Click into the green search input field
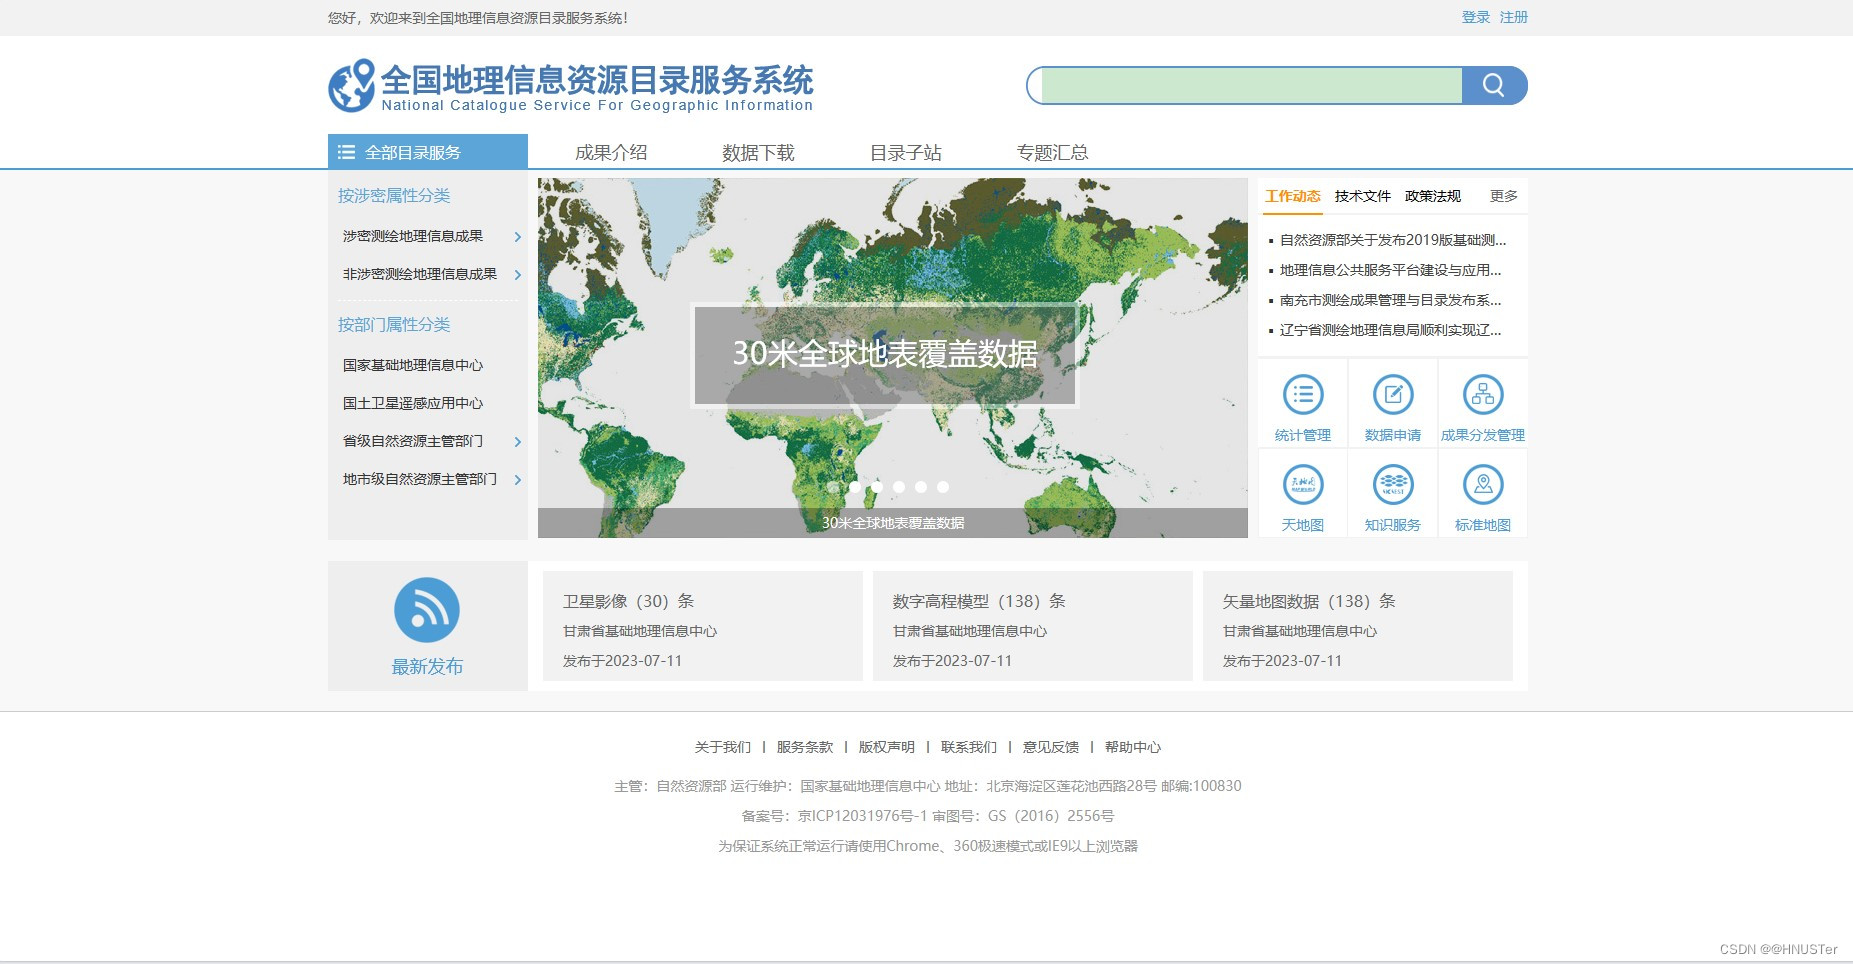 pyautogui.click(x=1251, y=85)
